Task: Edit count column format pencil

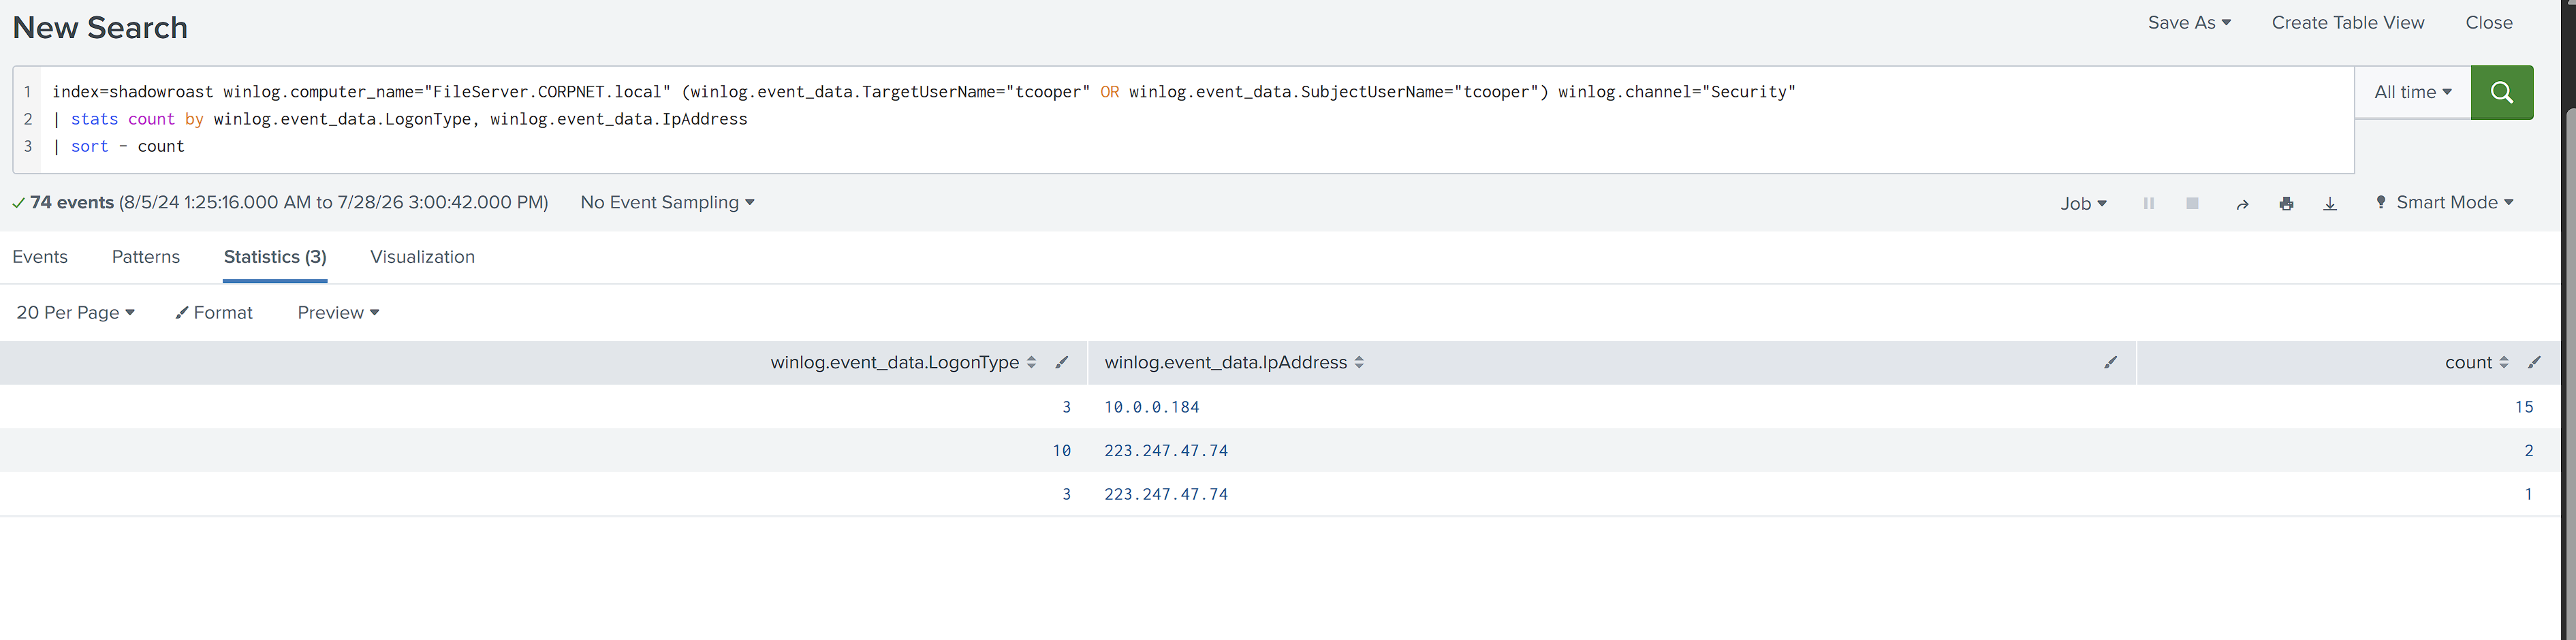Action: 2534,362
